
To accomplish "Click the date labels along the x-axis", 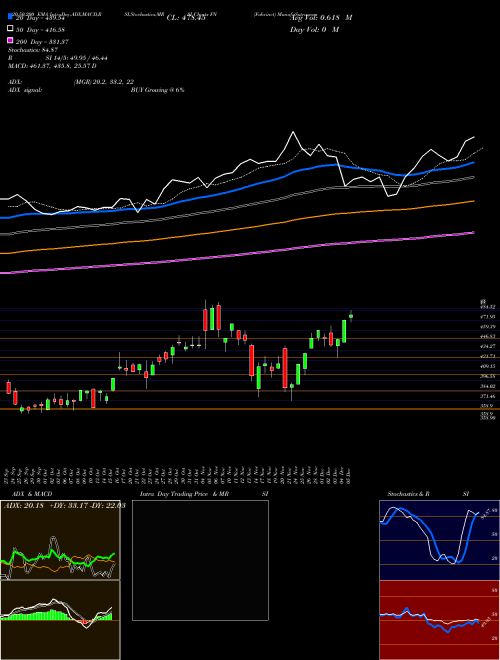I will (178, 475).
